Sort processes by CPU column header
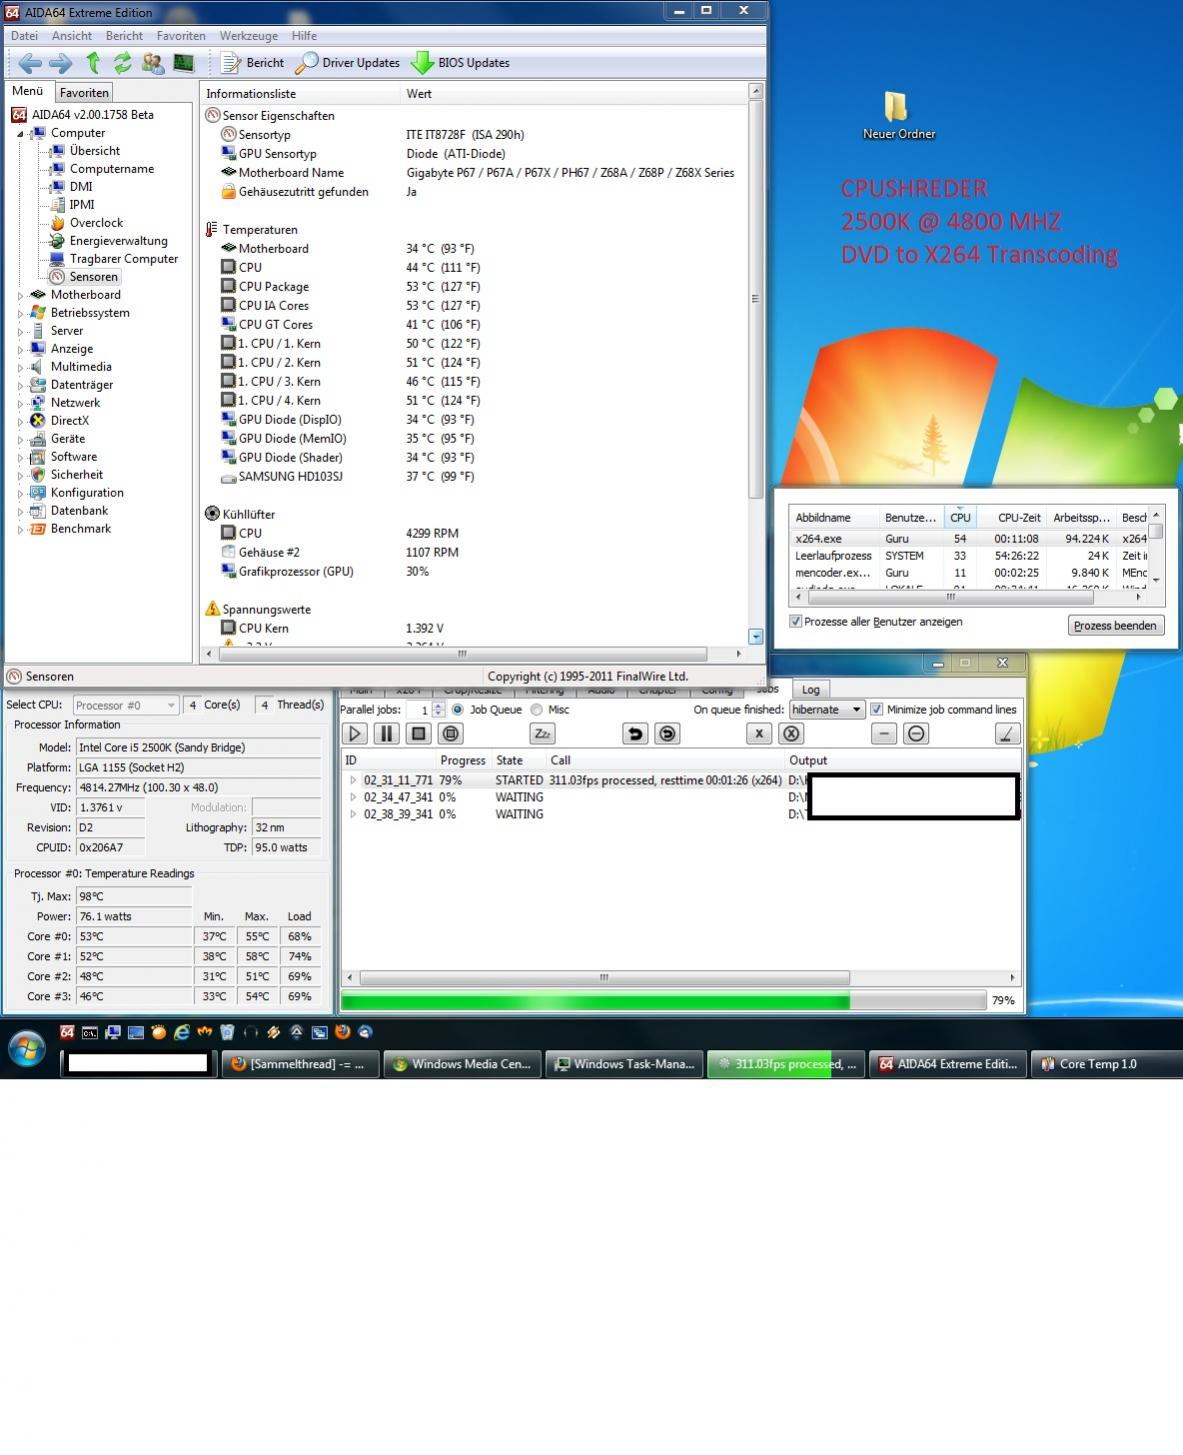Screen dimensions: 1183x1455 pyautogui.click(x=960, y=518)
